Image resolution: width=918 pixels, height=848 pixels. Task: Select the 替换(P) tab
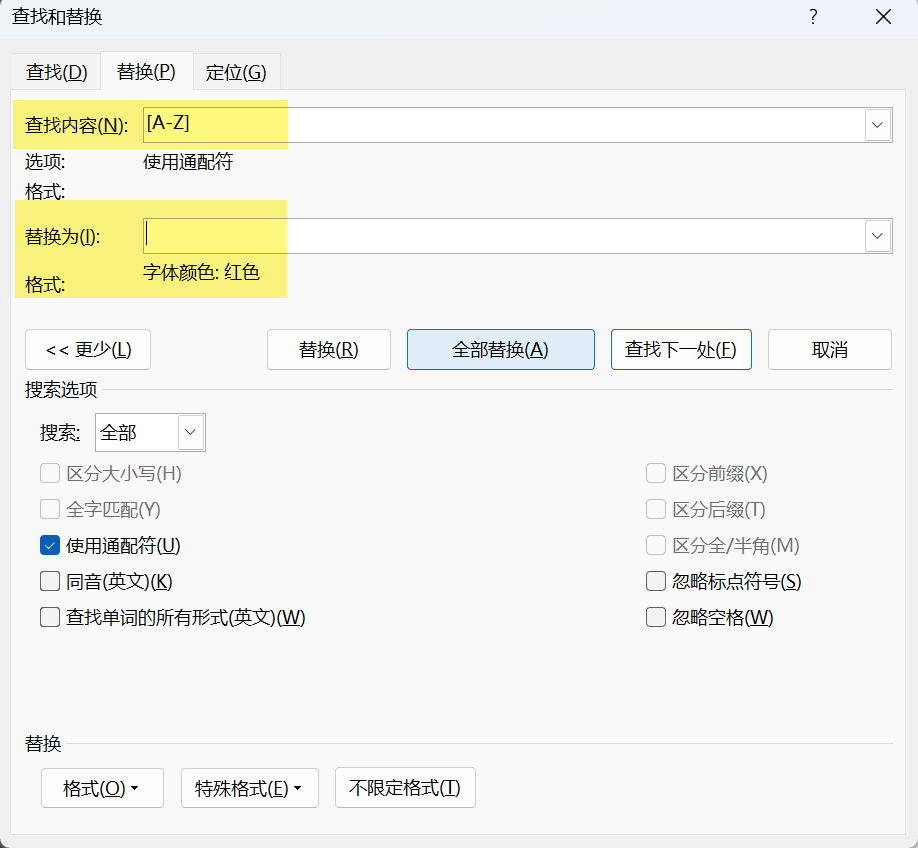[146, 71]
